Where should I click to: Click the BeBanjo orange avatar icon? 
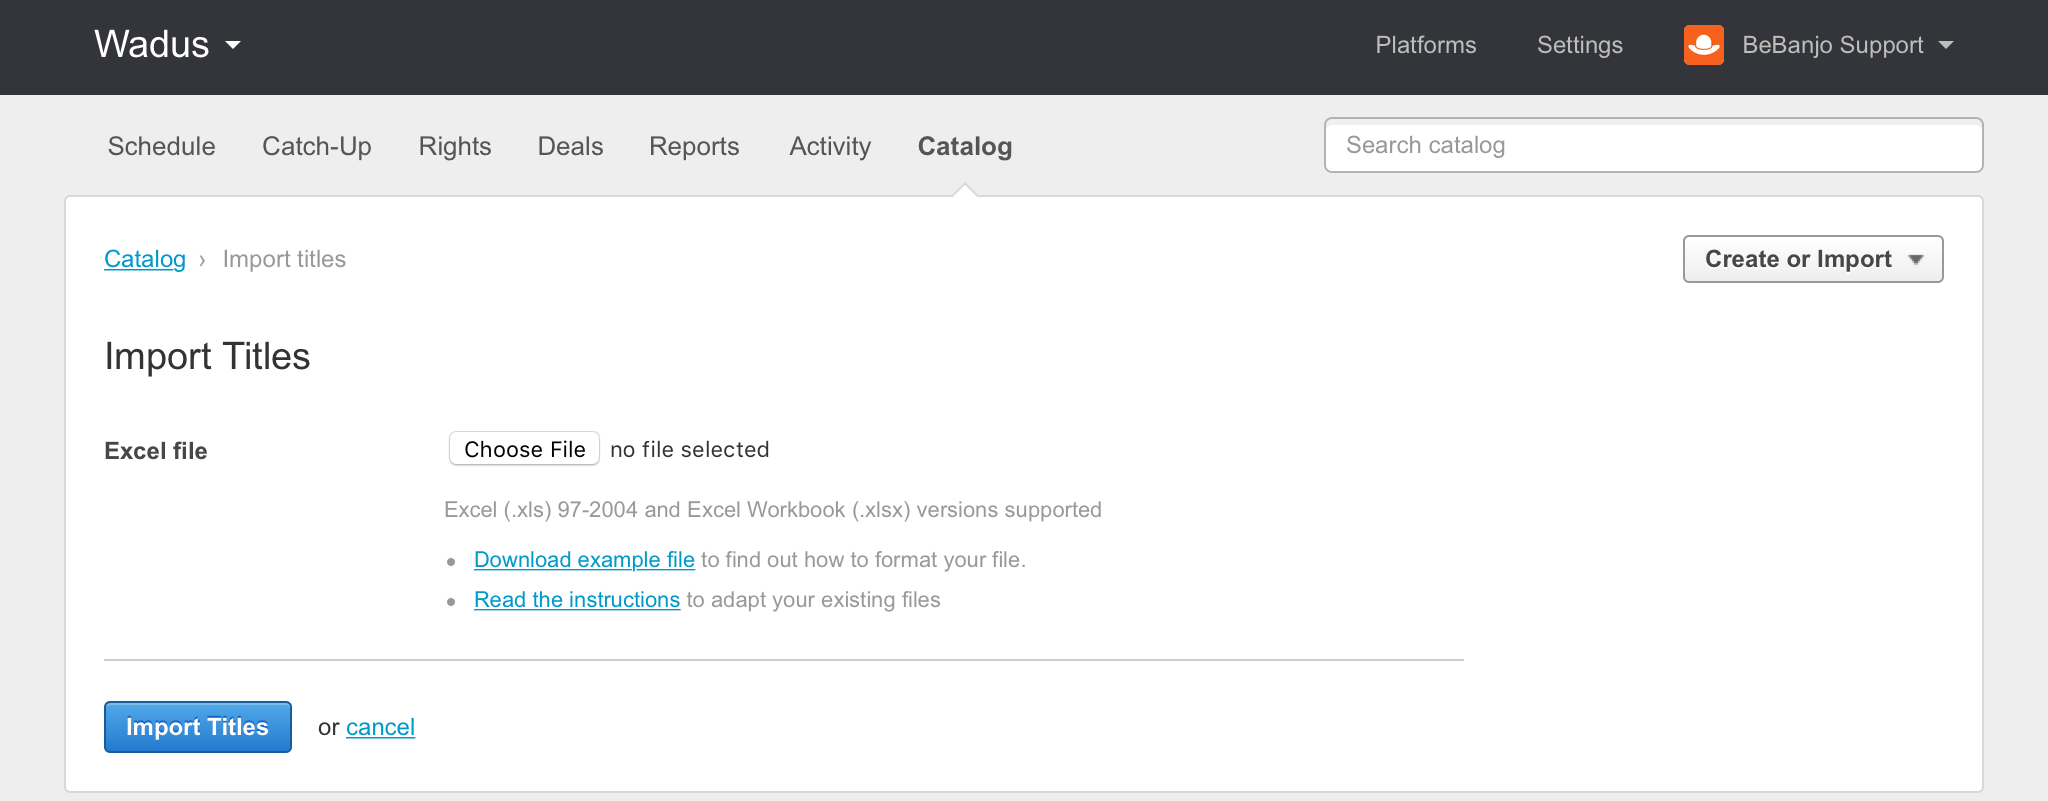click(x=1703, y=45)
